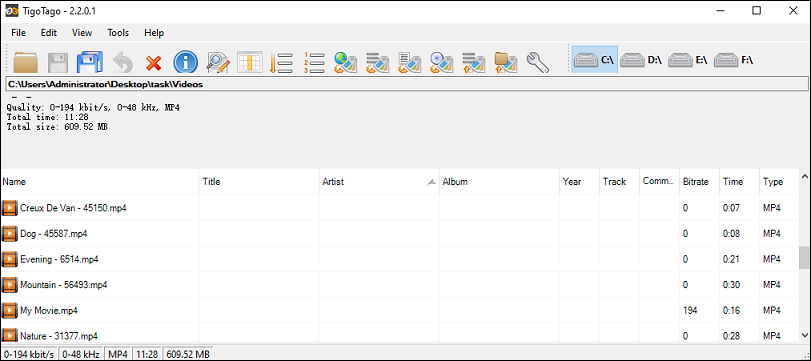This screenshot has width=811, height=361.
Task: Click the globe tags-from-online icon
Action: coord(346,63)
